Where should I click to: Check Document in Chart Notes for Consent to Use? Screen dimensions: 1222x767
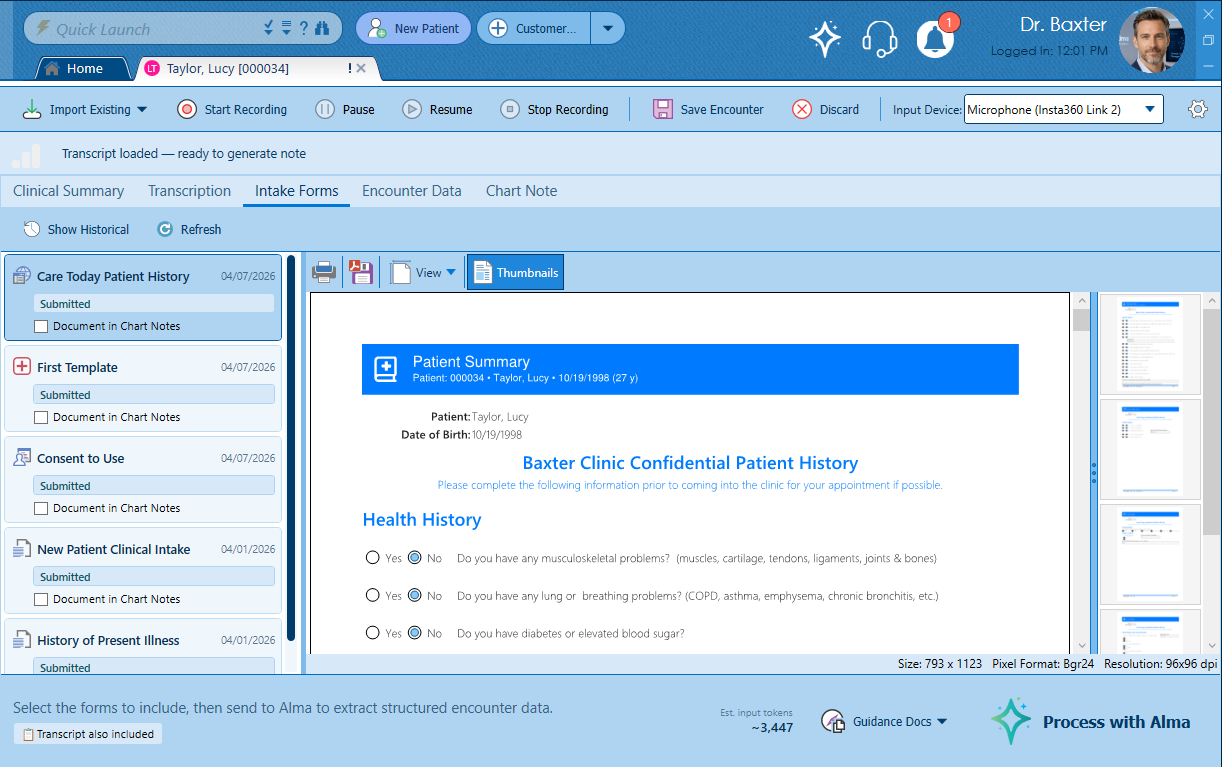[x=41, y=508]
